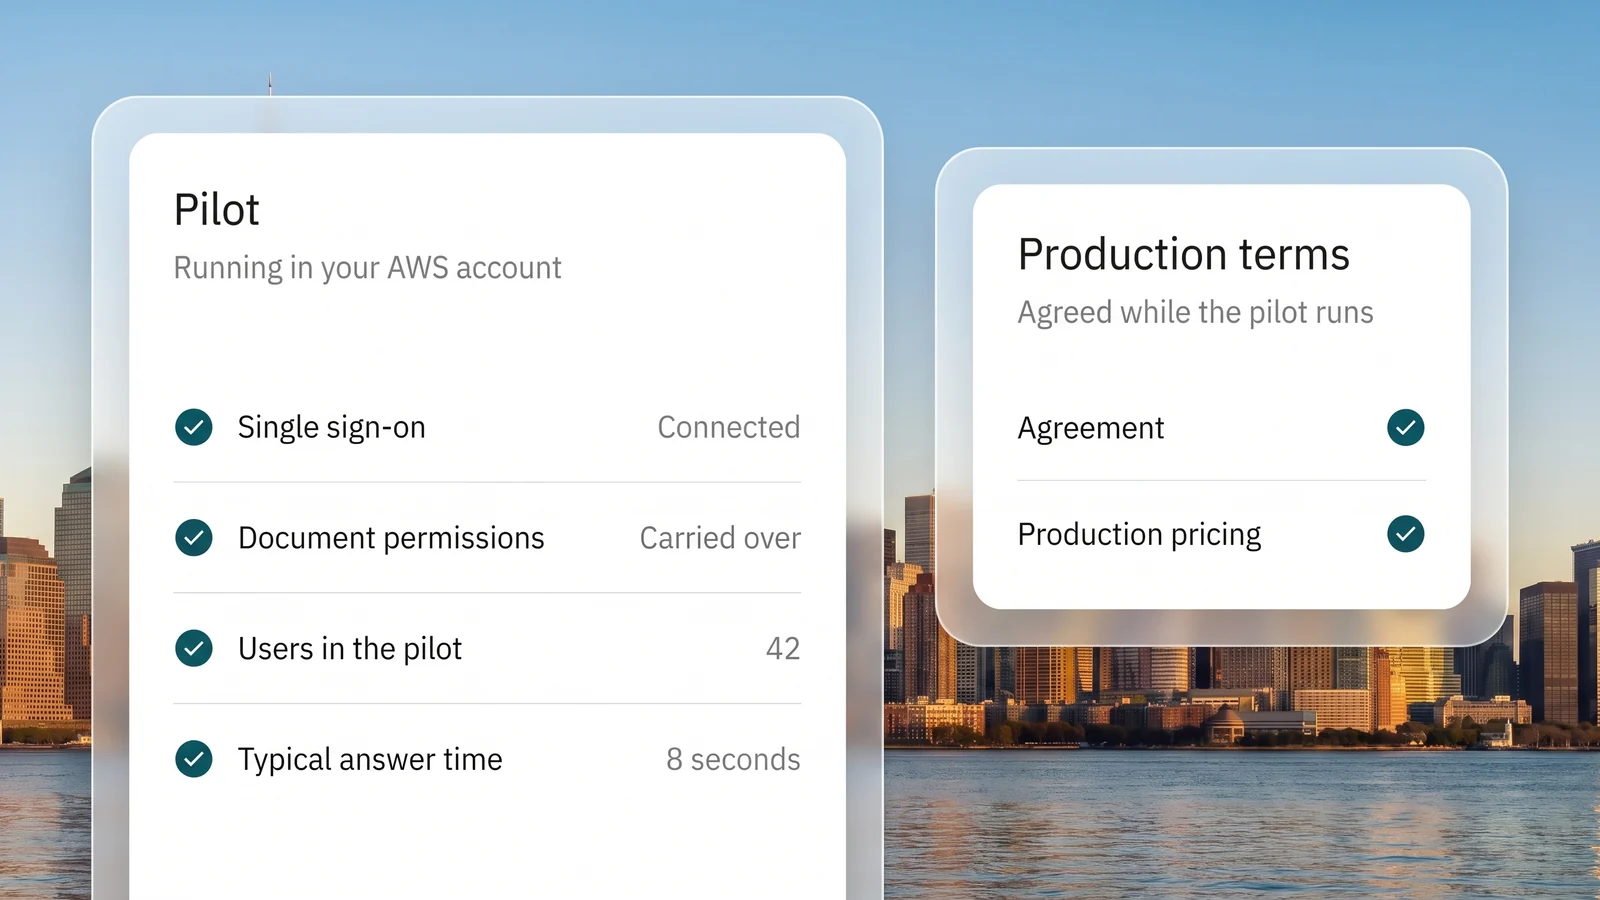This screenshot has height=900, width=1600.
Task: Click the "Connected" status value
Action: click(729, 427)
